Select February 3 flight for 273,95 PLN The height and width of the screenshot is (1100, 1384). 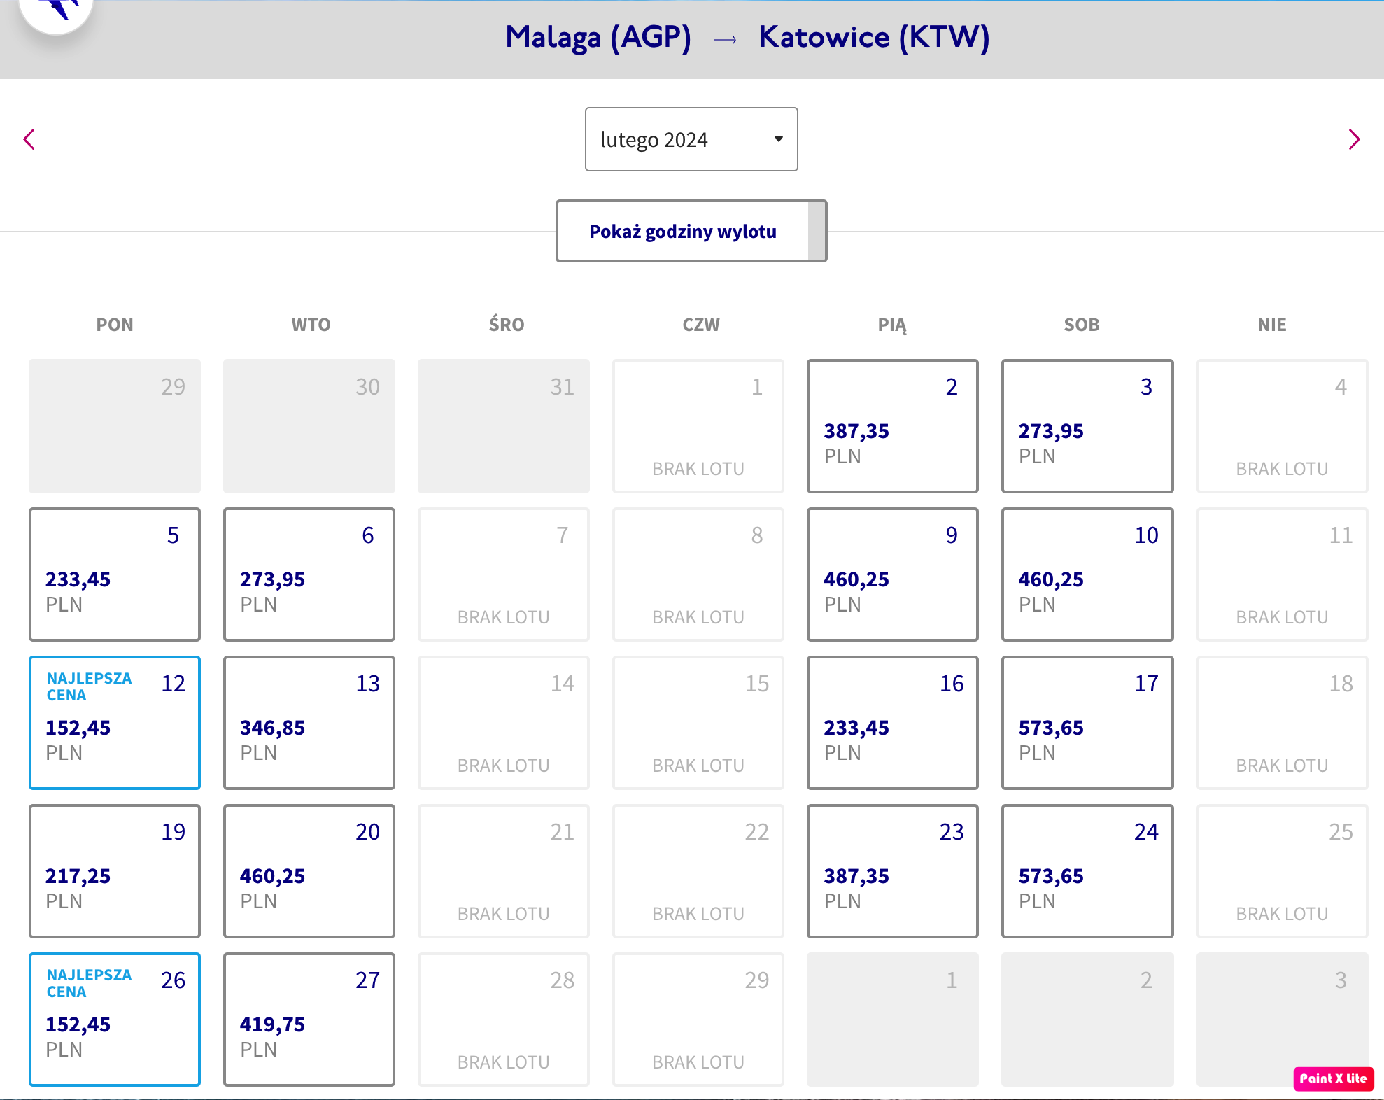click(x=1087, y=426)
